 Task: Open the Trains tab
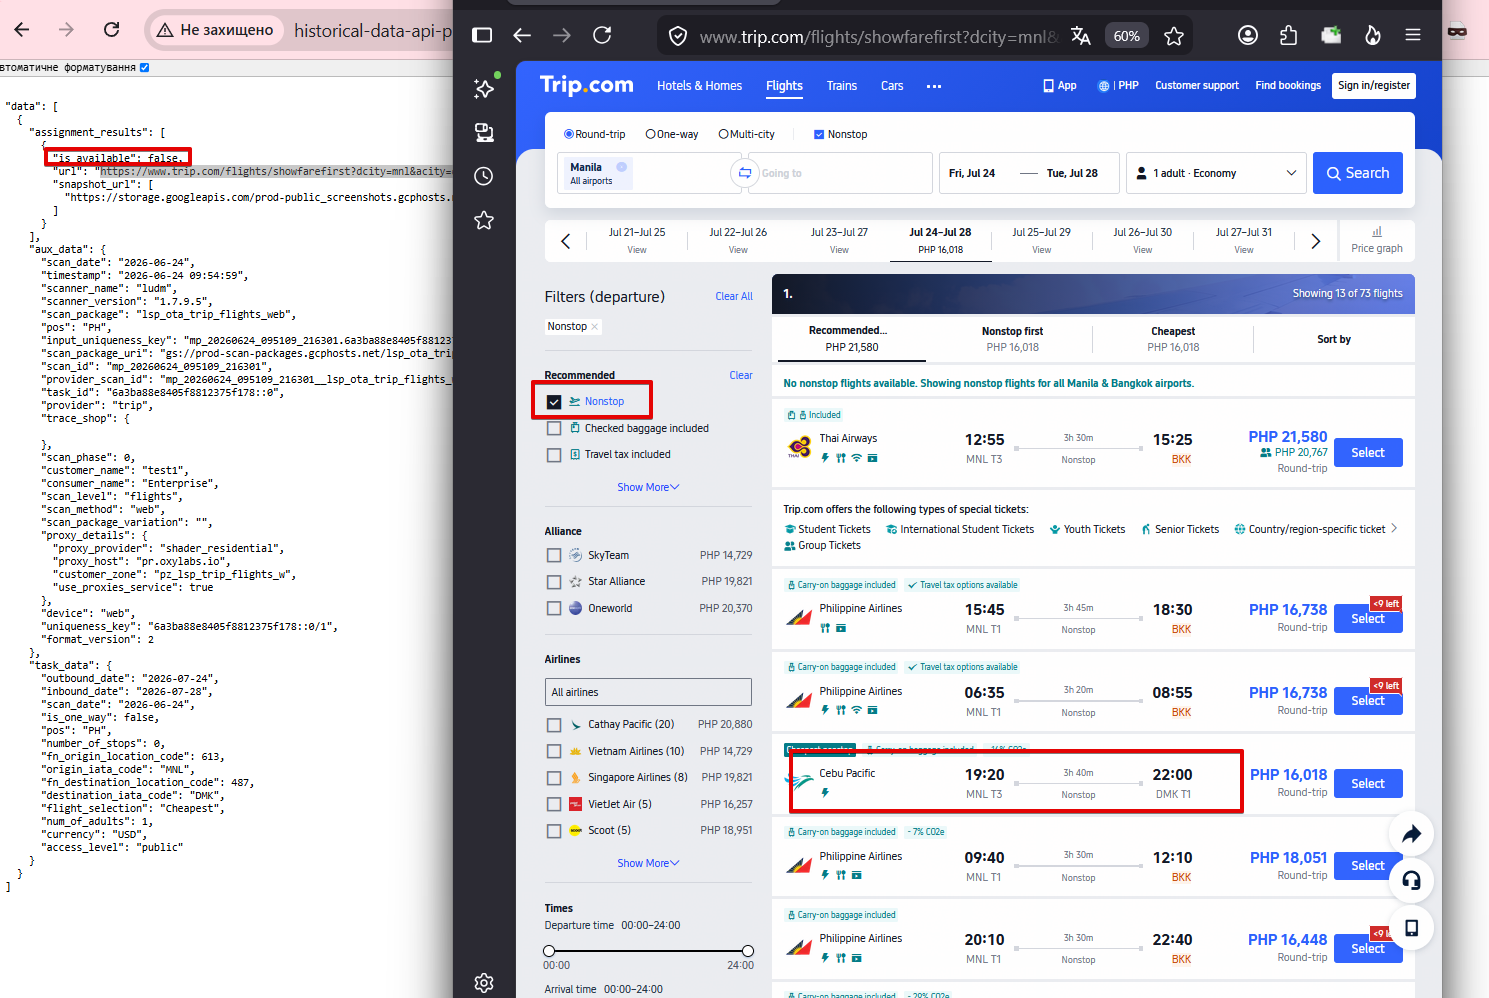pyautogui.click(x=842, y=86)
